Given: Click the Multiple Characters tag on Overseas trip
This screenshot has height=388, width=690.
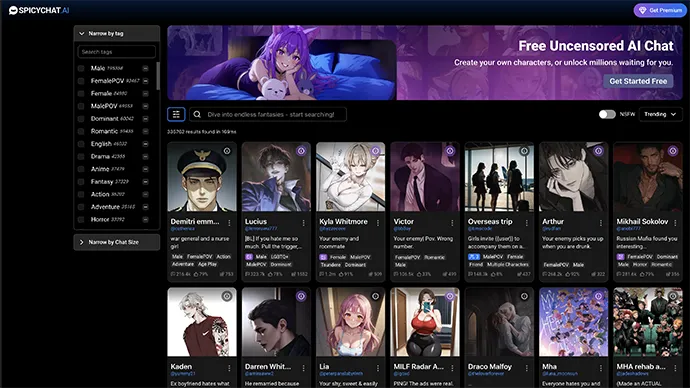Looking at the screenshot, I should tap(508, 264).
